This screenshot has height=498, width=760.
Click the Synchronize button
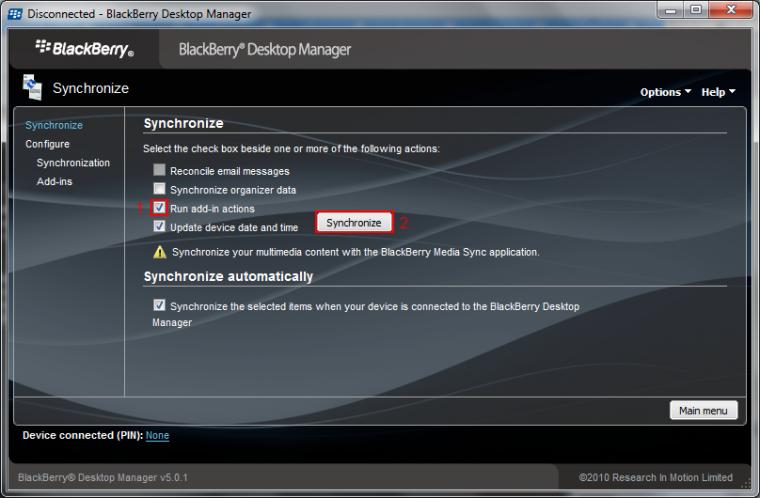click(x=354, y=223)
